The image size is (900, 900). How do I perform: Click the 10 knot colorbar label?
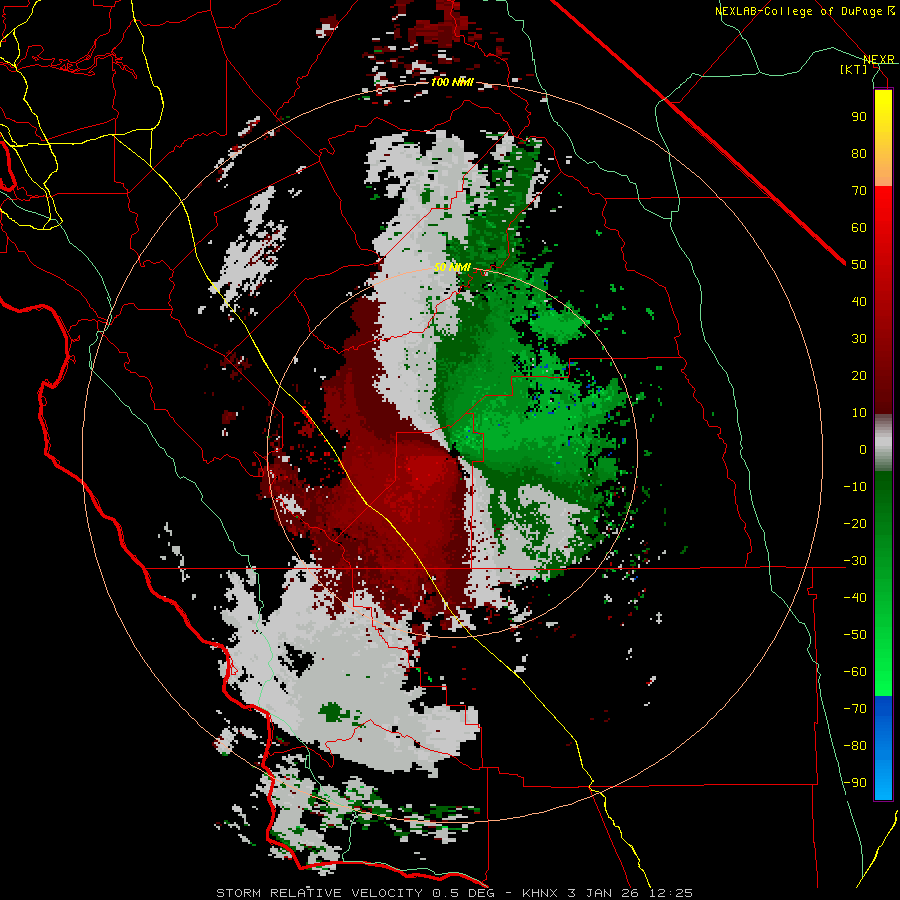click(859, 413)
